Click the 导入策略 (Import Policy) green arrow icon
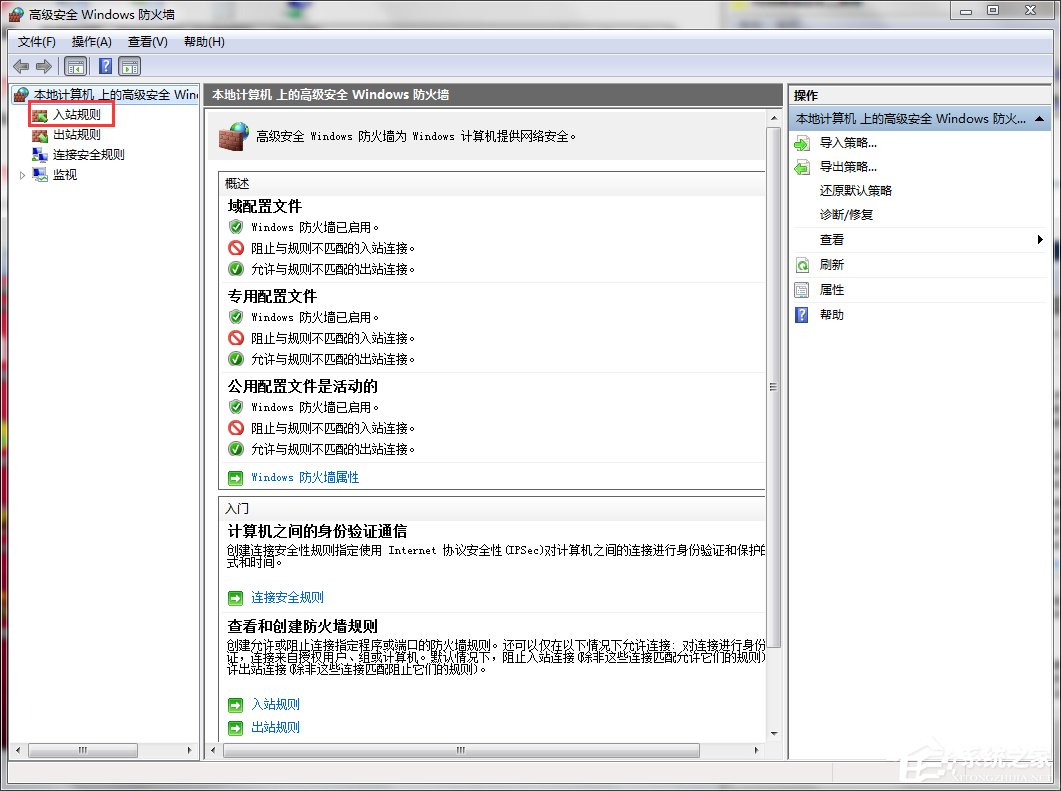Viewport: 1061px width, 791px height. tap(801, 142)
